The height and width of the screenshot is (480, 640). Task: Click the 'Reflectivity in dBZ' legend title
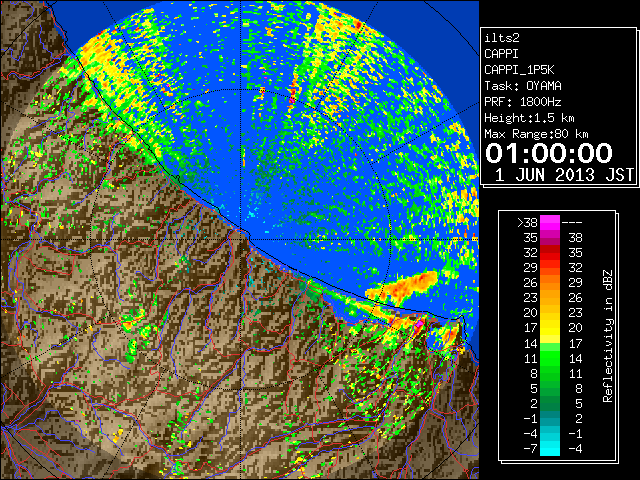(x=607, y=336)
